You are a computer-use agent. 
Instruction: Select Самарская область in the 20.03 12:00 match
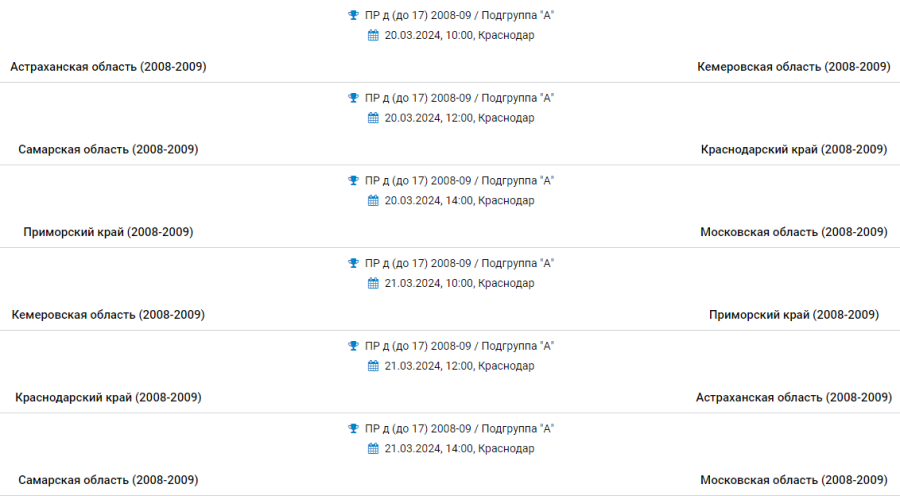(x=108, y=149)
